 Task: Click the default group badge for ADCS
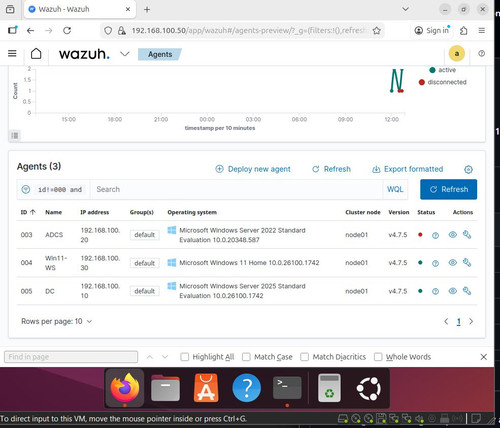click(x=144, y=235)
